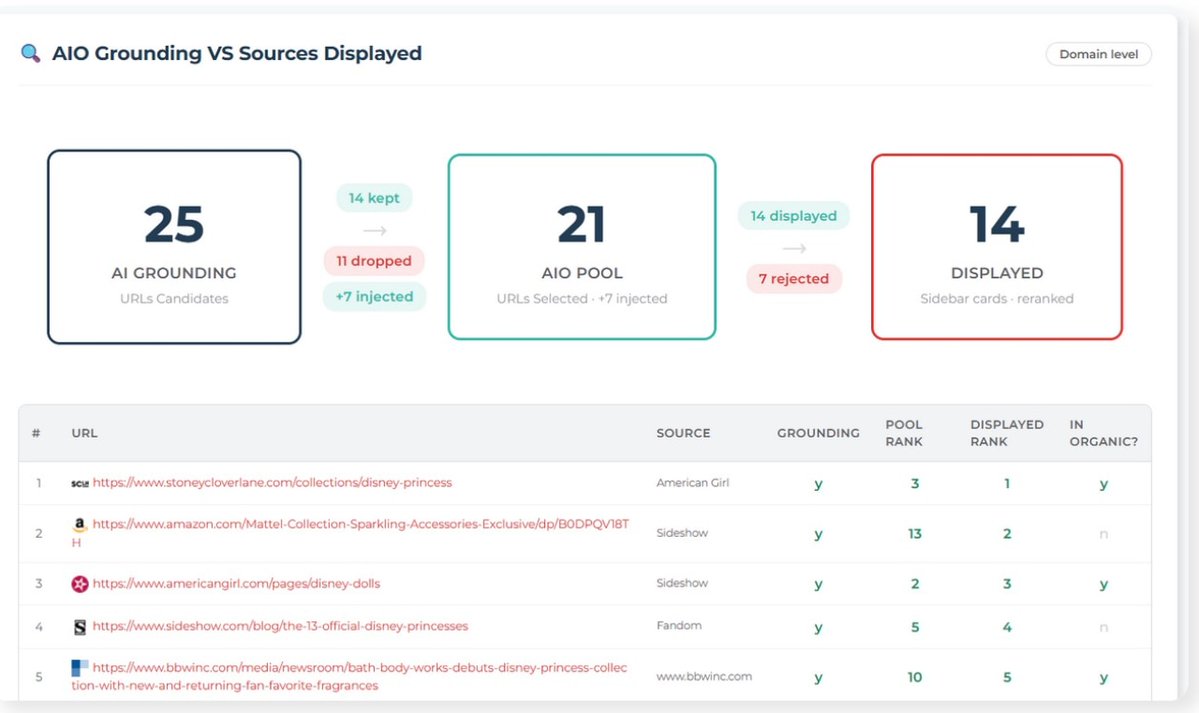This screenshot has width=1199, height=713.
Task: Click the URL column header
Action: [x=84, y=433]
